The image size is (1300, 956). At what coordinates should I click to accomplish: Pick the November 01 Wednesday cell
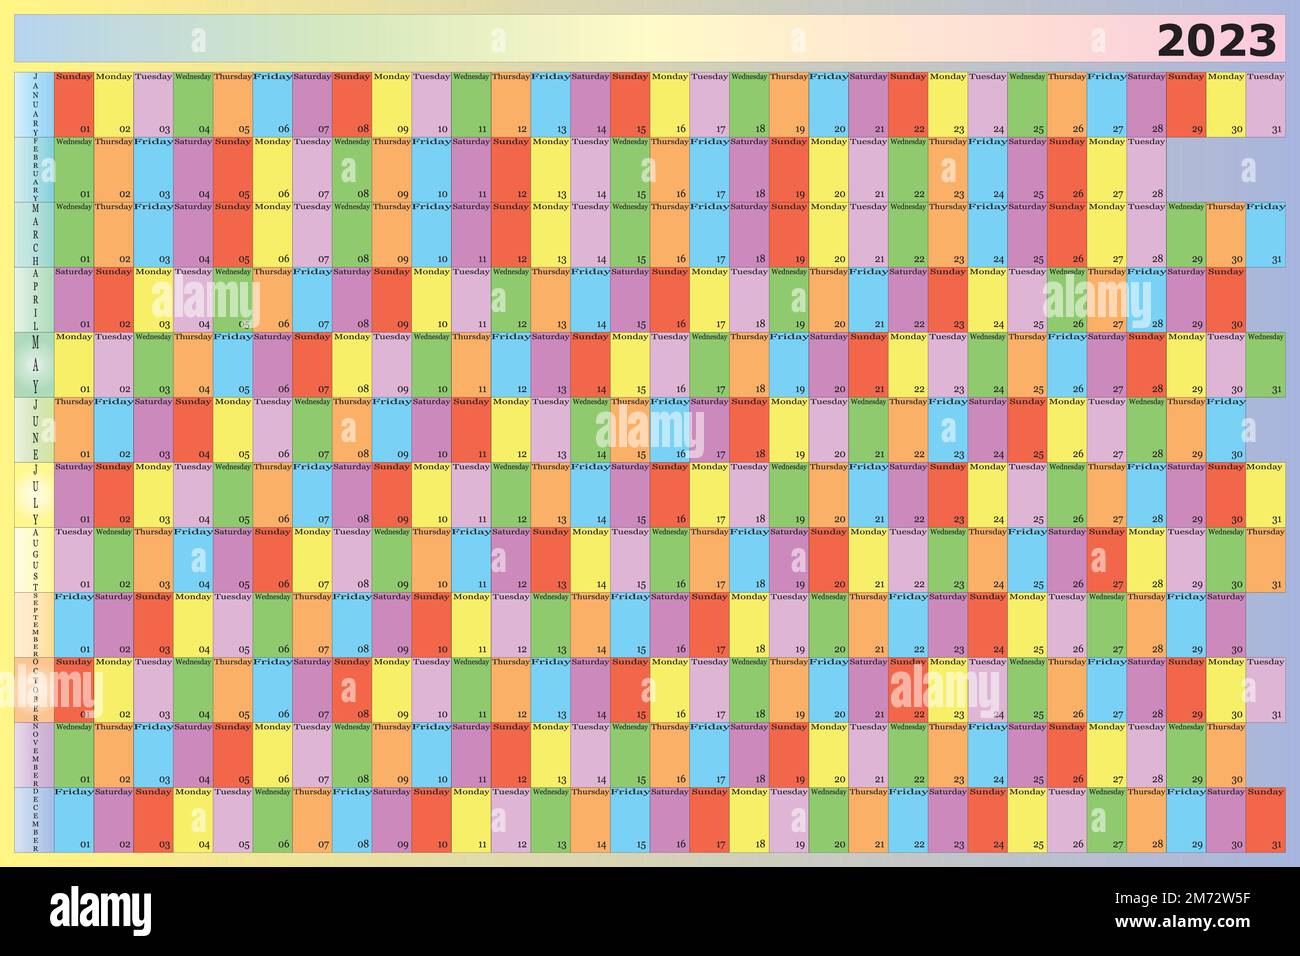(74, 754)
